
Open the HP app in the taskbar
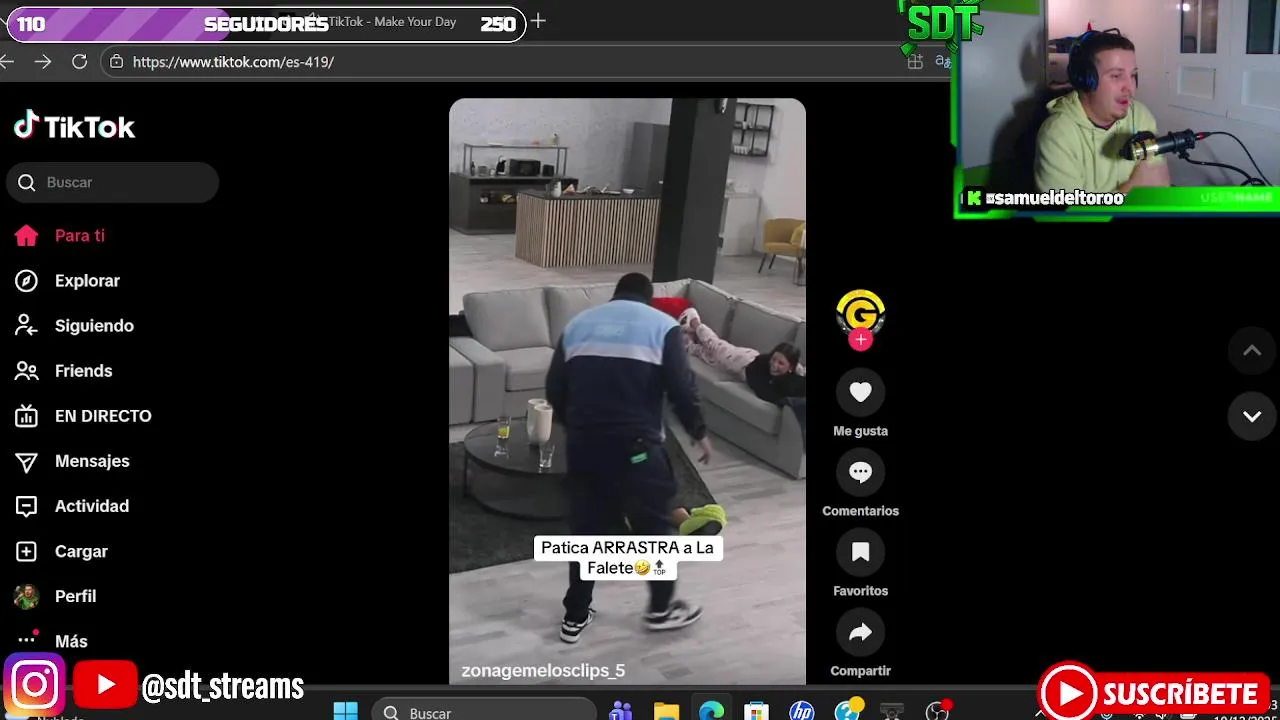coord(801,712)
